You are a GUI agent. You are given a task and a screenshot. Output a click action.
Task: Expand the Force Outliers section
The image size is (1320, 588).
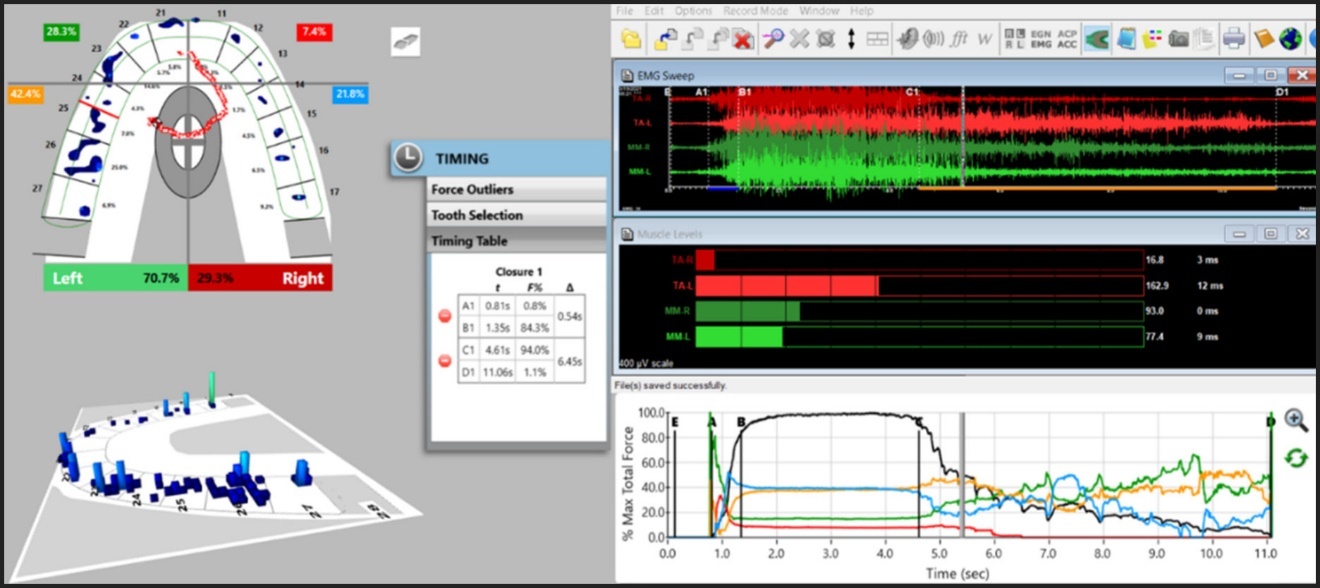point(516,189)
